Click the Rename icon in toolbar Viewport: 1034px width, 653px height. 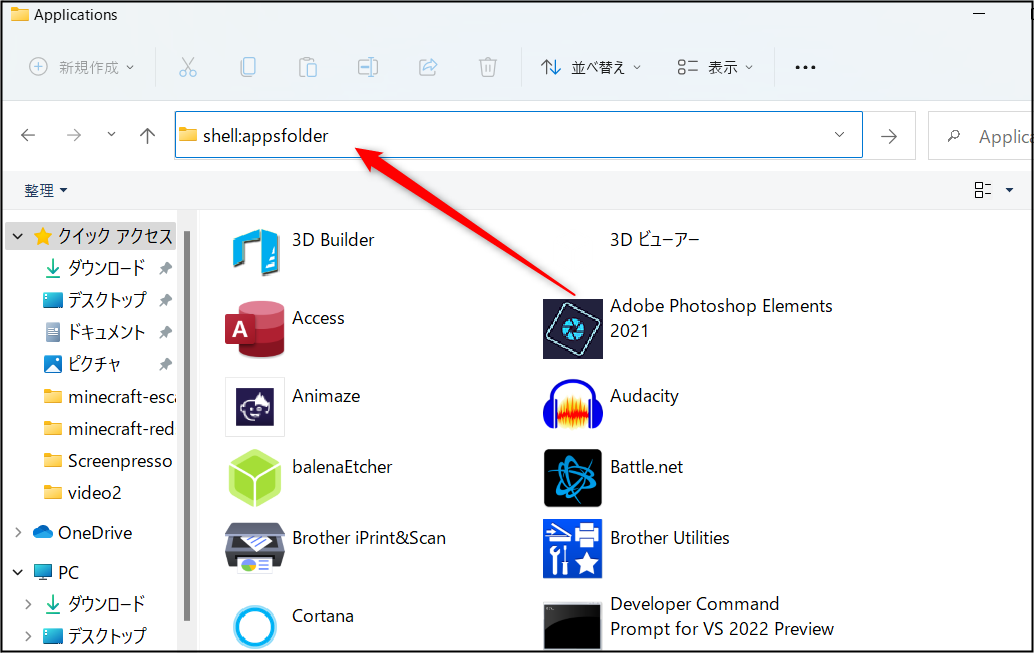pyautogui.click(x=368, y=67)
